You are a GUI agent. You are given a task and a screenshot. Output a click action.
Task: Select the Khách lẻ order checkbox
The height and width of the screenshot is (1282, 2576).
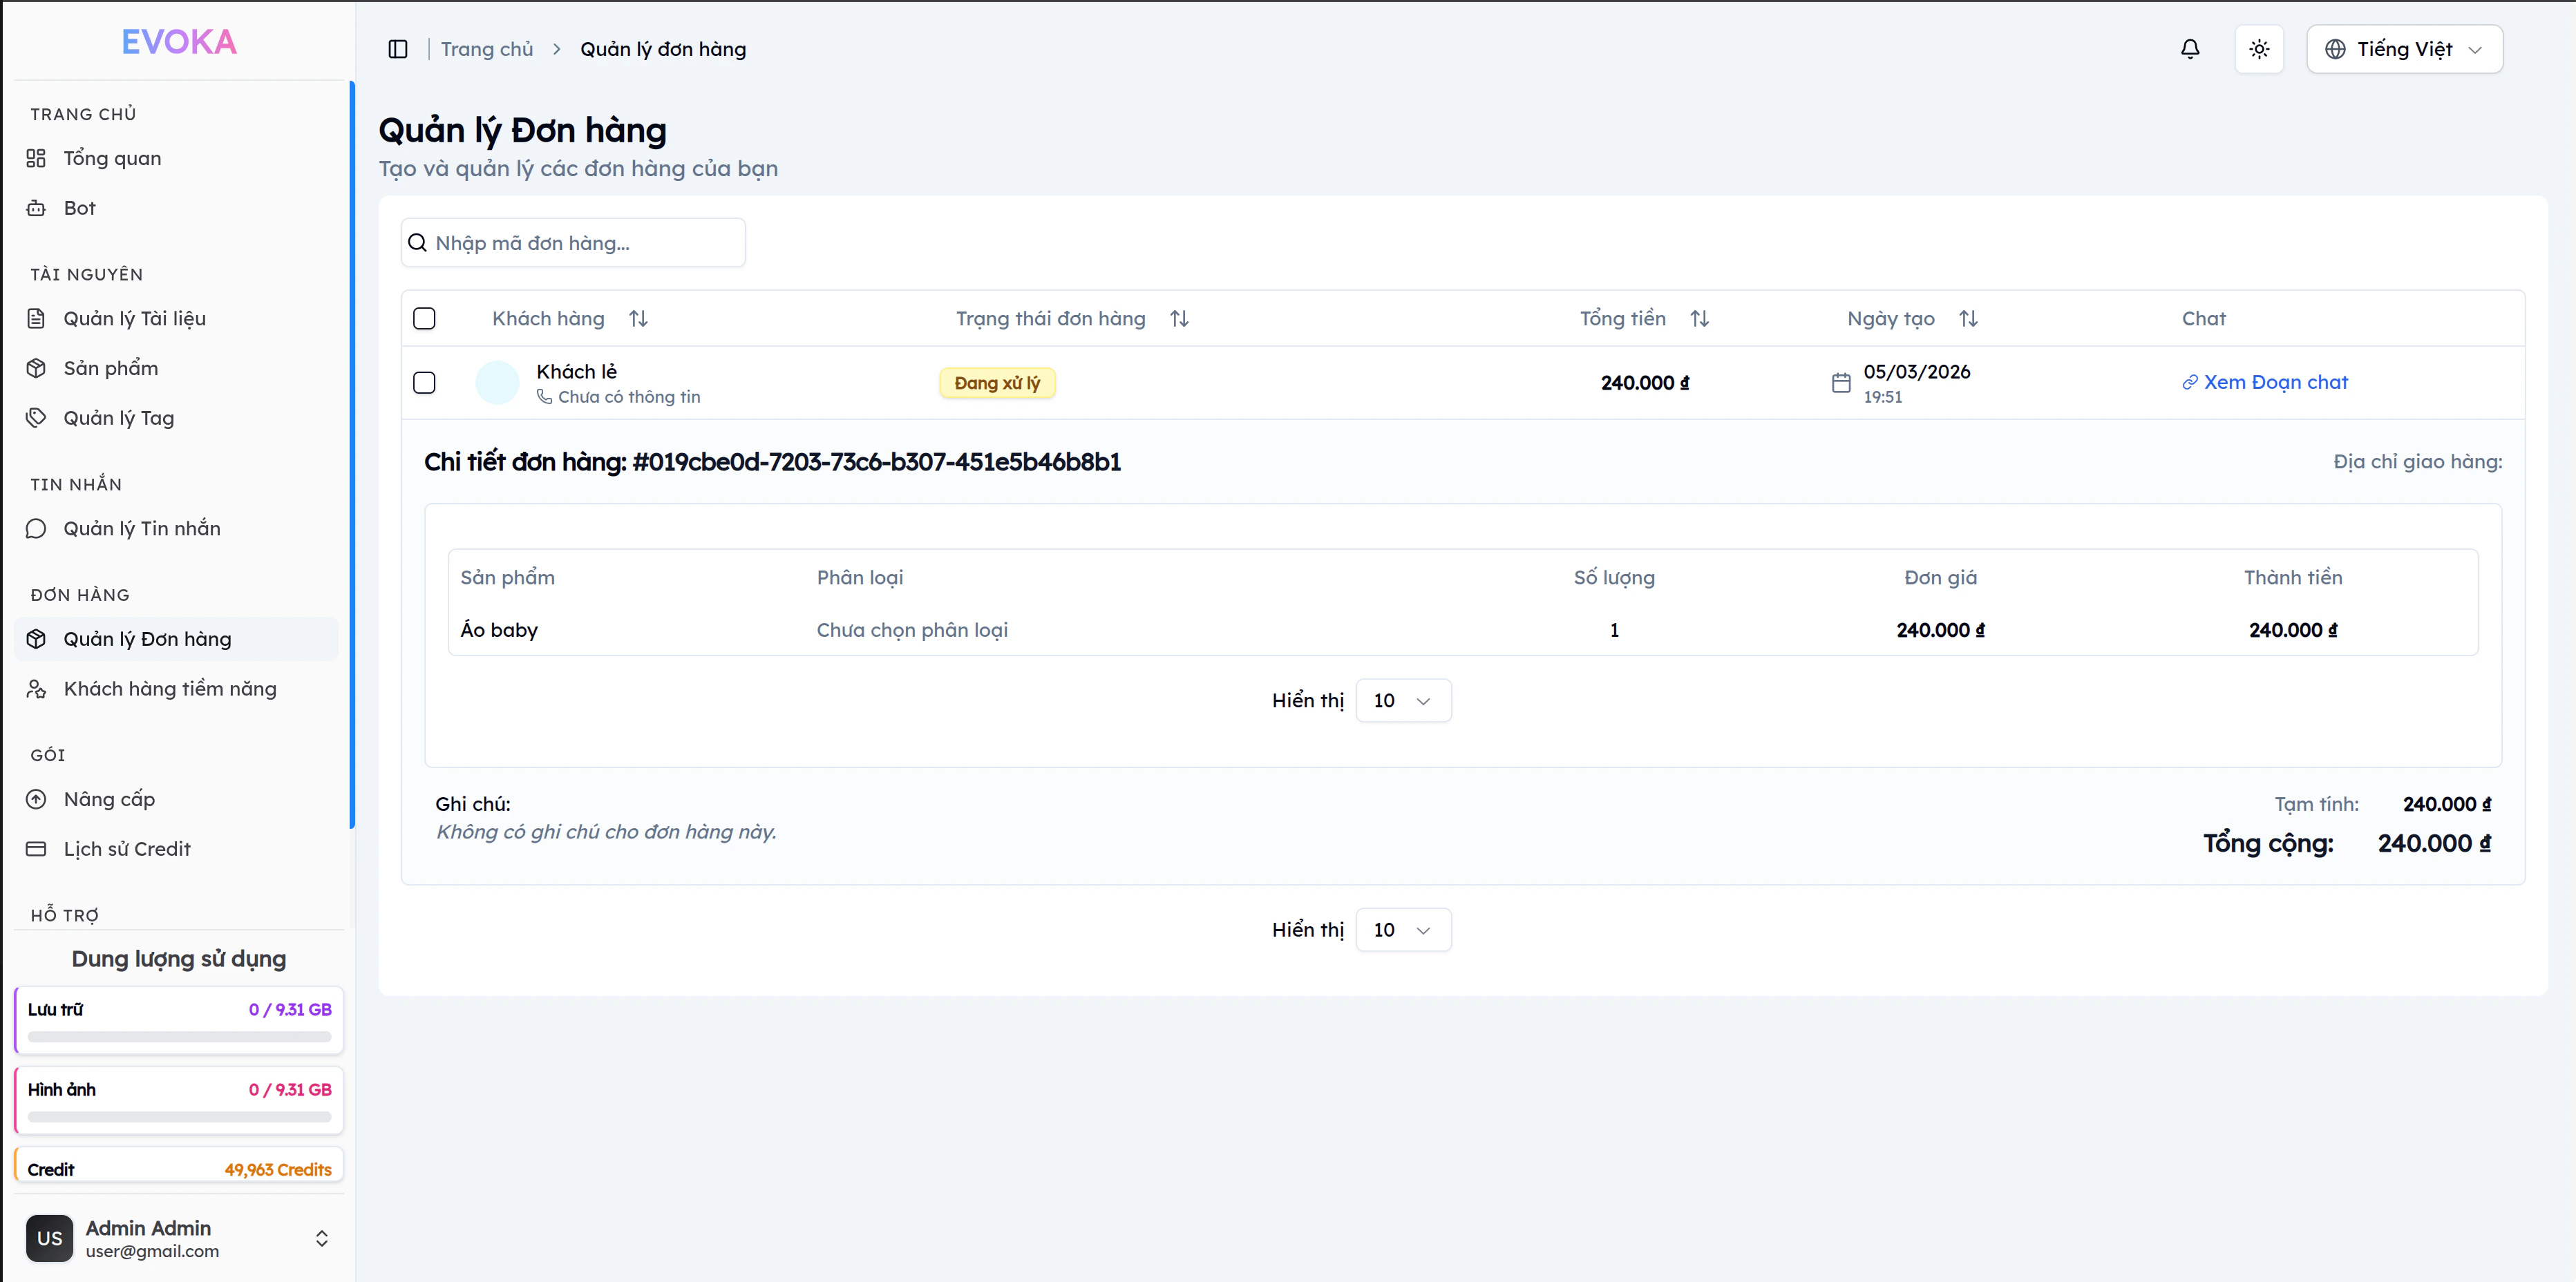[424, 383]
